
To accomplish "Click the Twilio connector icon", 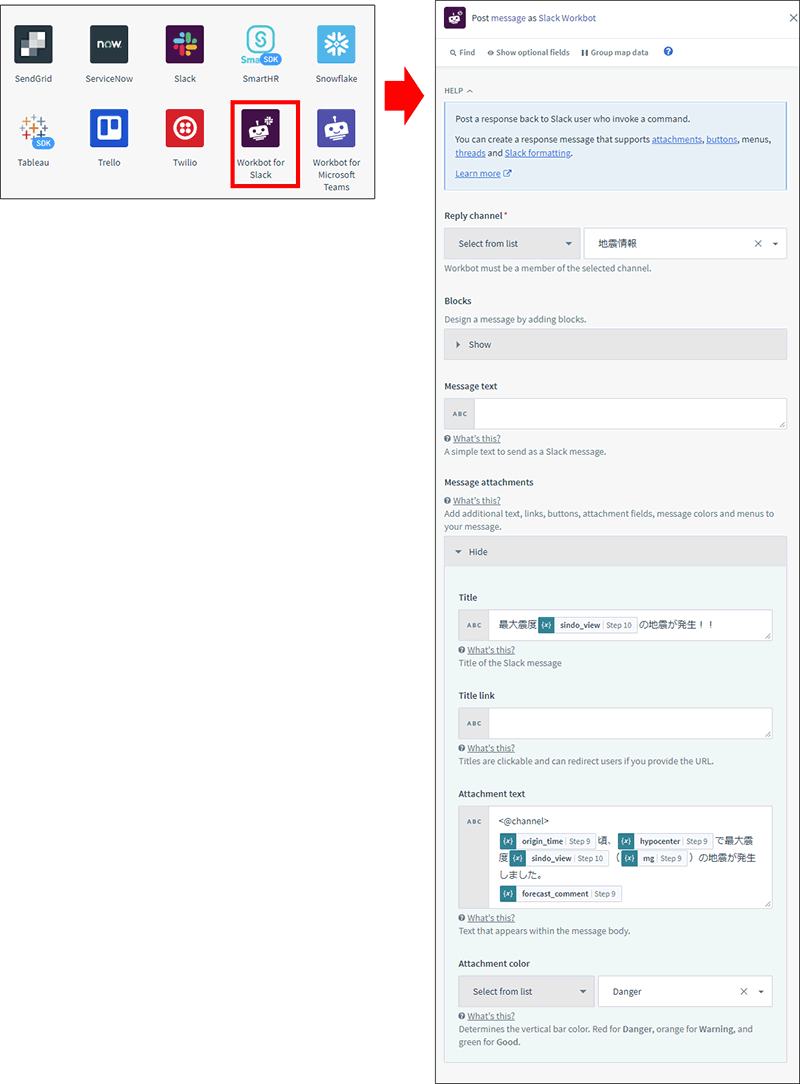I will [185, 129].
